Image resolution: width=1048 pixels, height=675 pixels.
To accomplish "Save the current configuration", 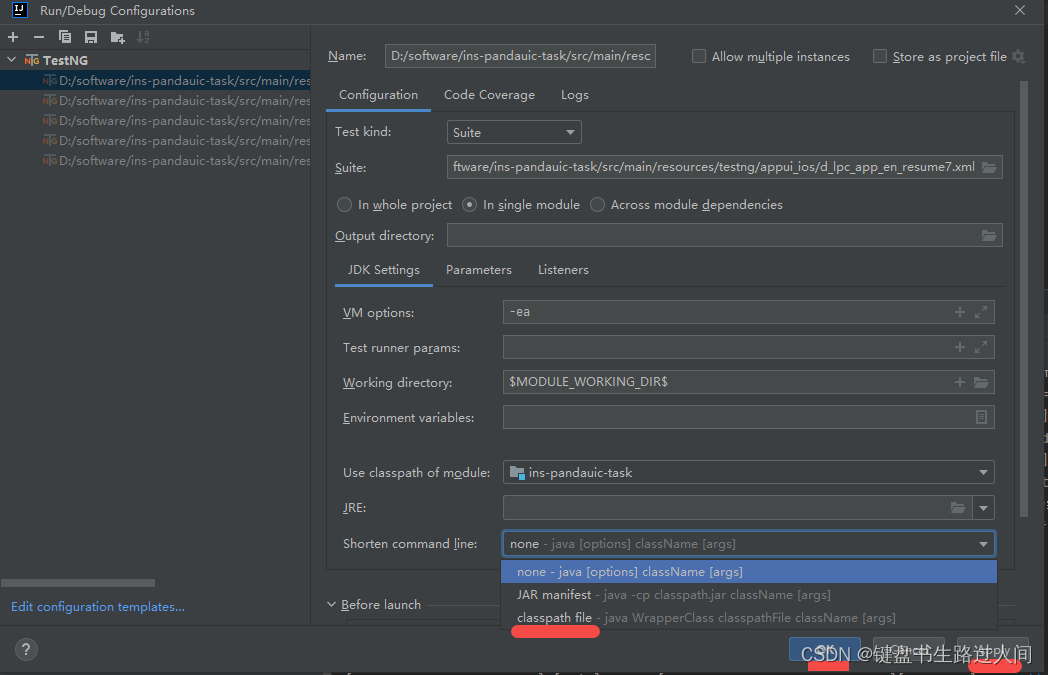I will [x=90, y=37].
